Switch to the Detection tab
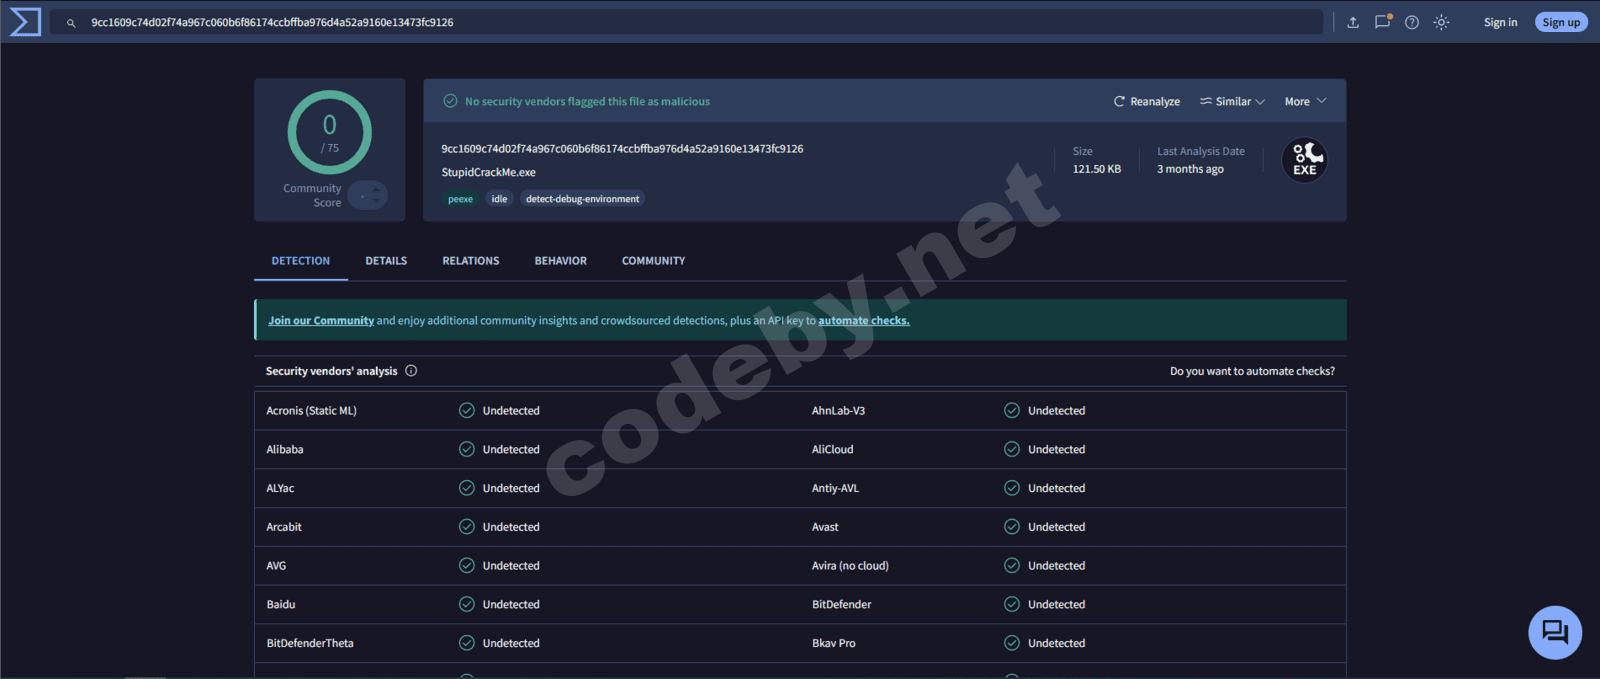This screenshot has width=1600, height=679. (x=301, y=261)
